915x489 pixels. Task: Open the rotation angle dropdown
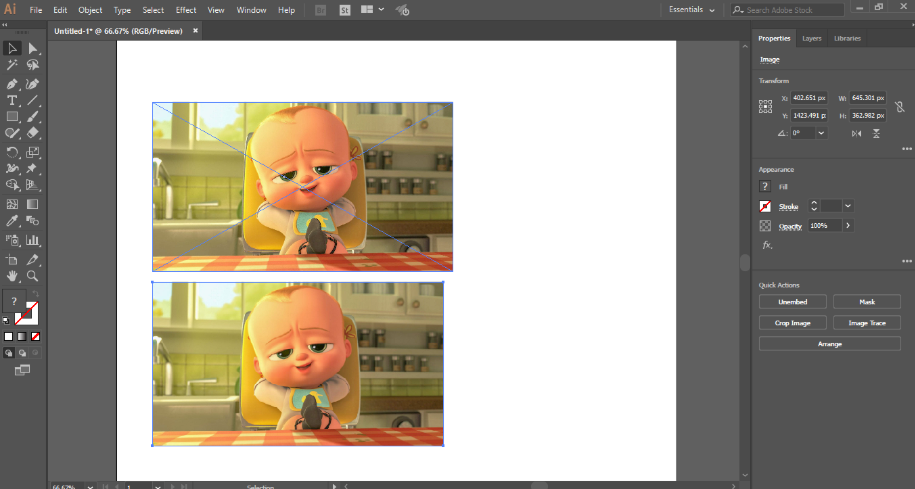click(x=821, y=133)
